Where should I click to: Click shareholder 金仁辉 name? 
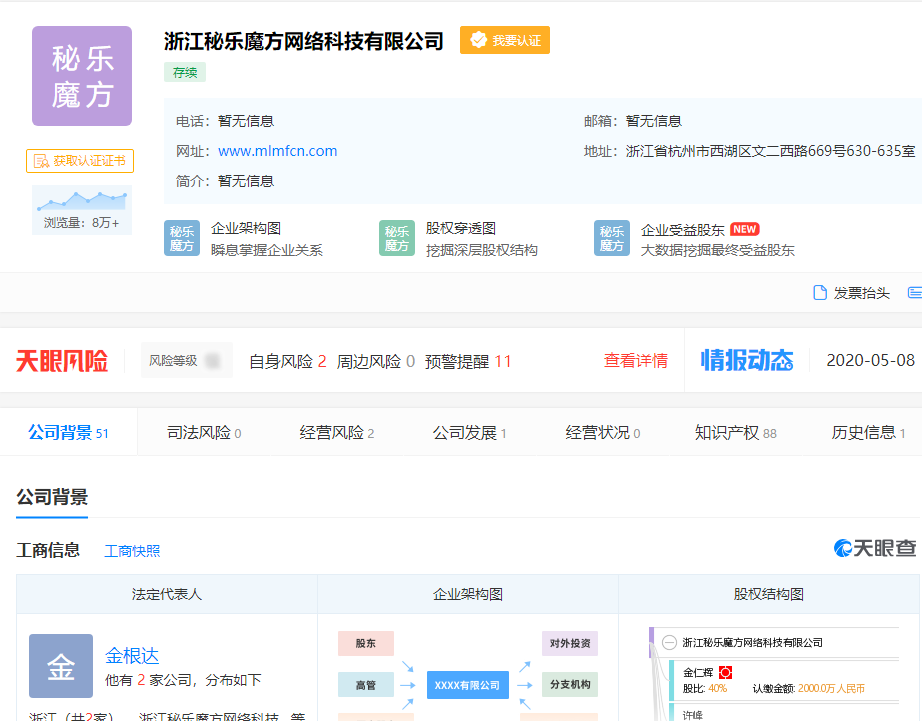698,672
